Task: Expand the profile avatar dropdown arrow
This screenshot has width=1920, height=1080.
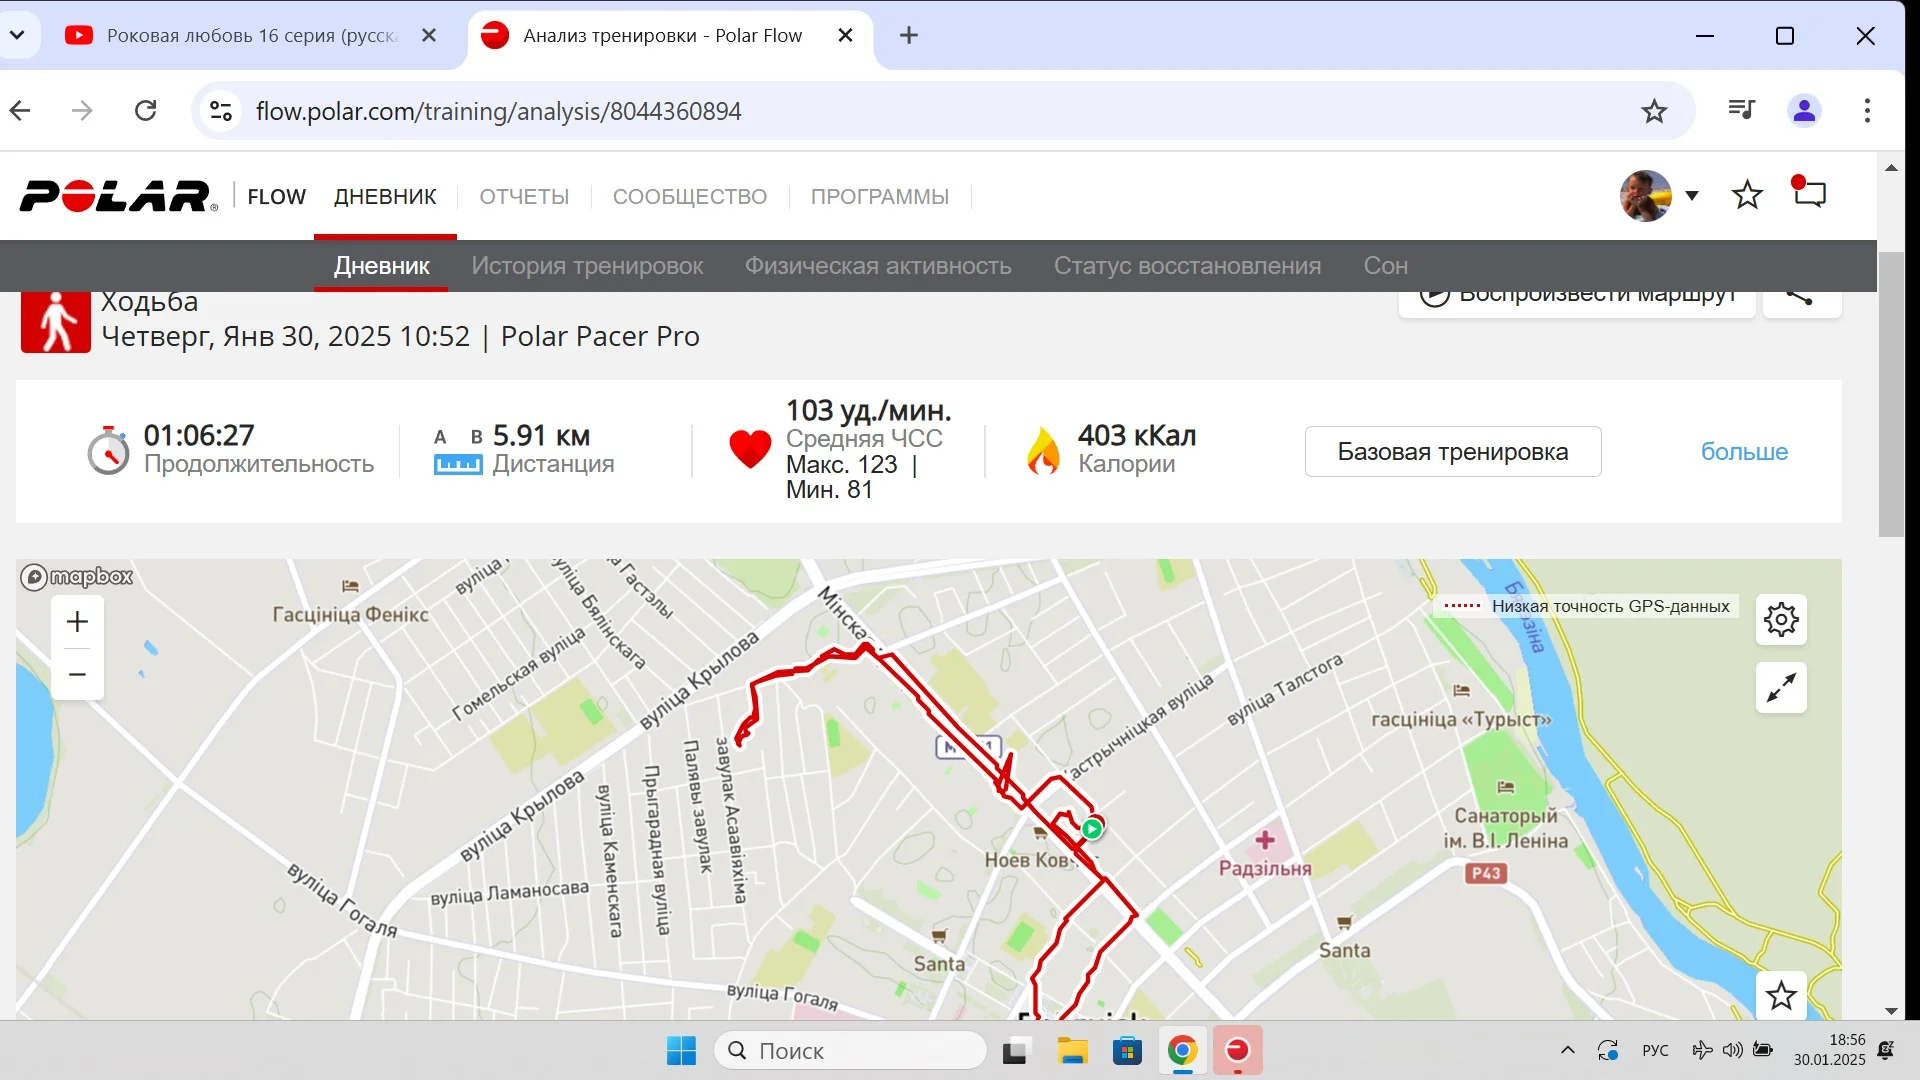Action: click(1692, 196)
